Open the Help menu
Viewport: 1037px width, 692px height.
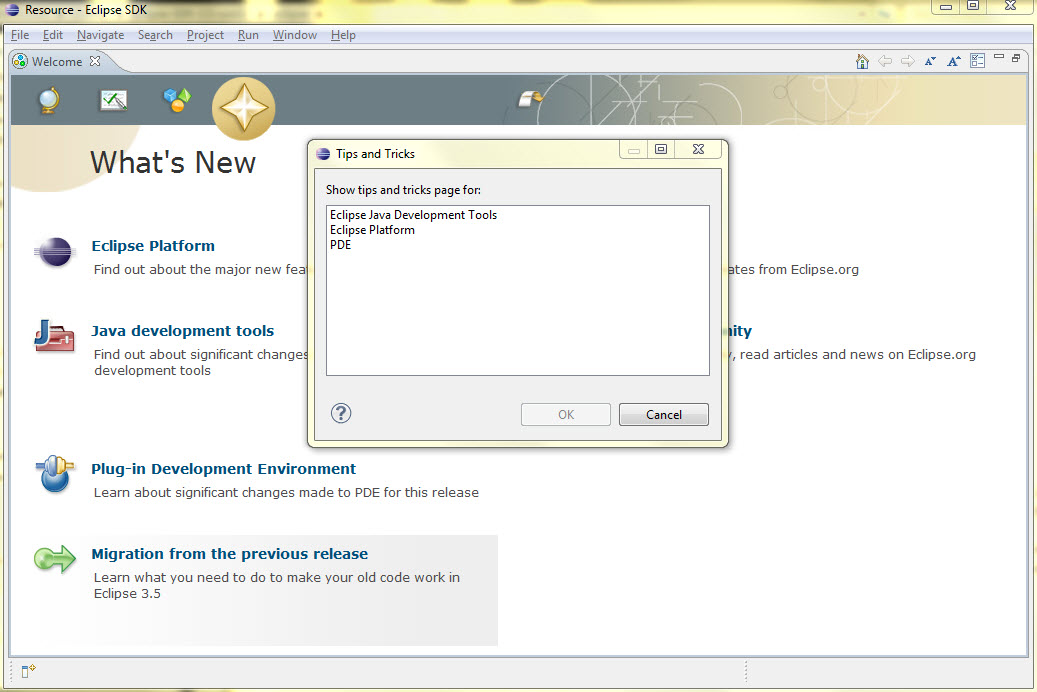pos(343,35)
